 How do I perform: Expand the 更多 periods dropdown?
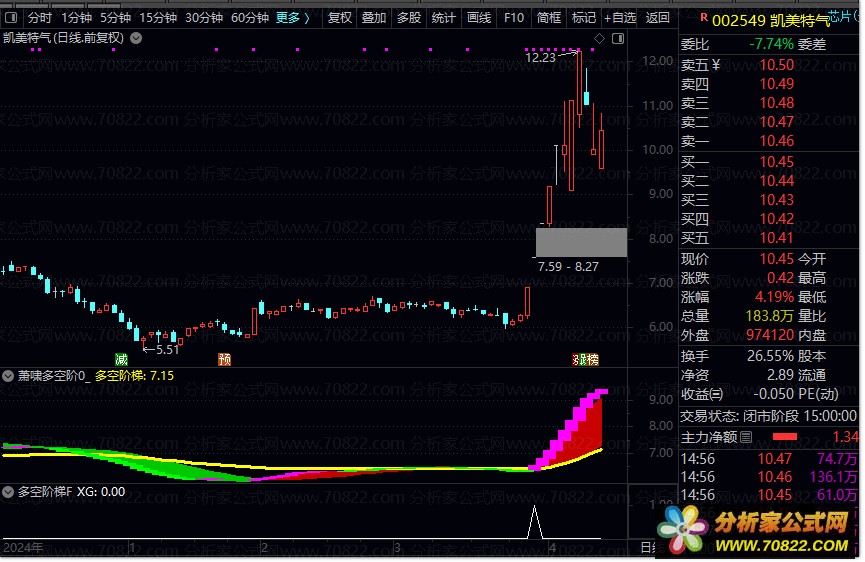(x=293, y=18)
